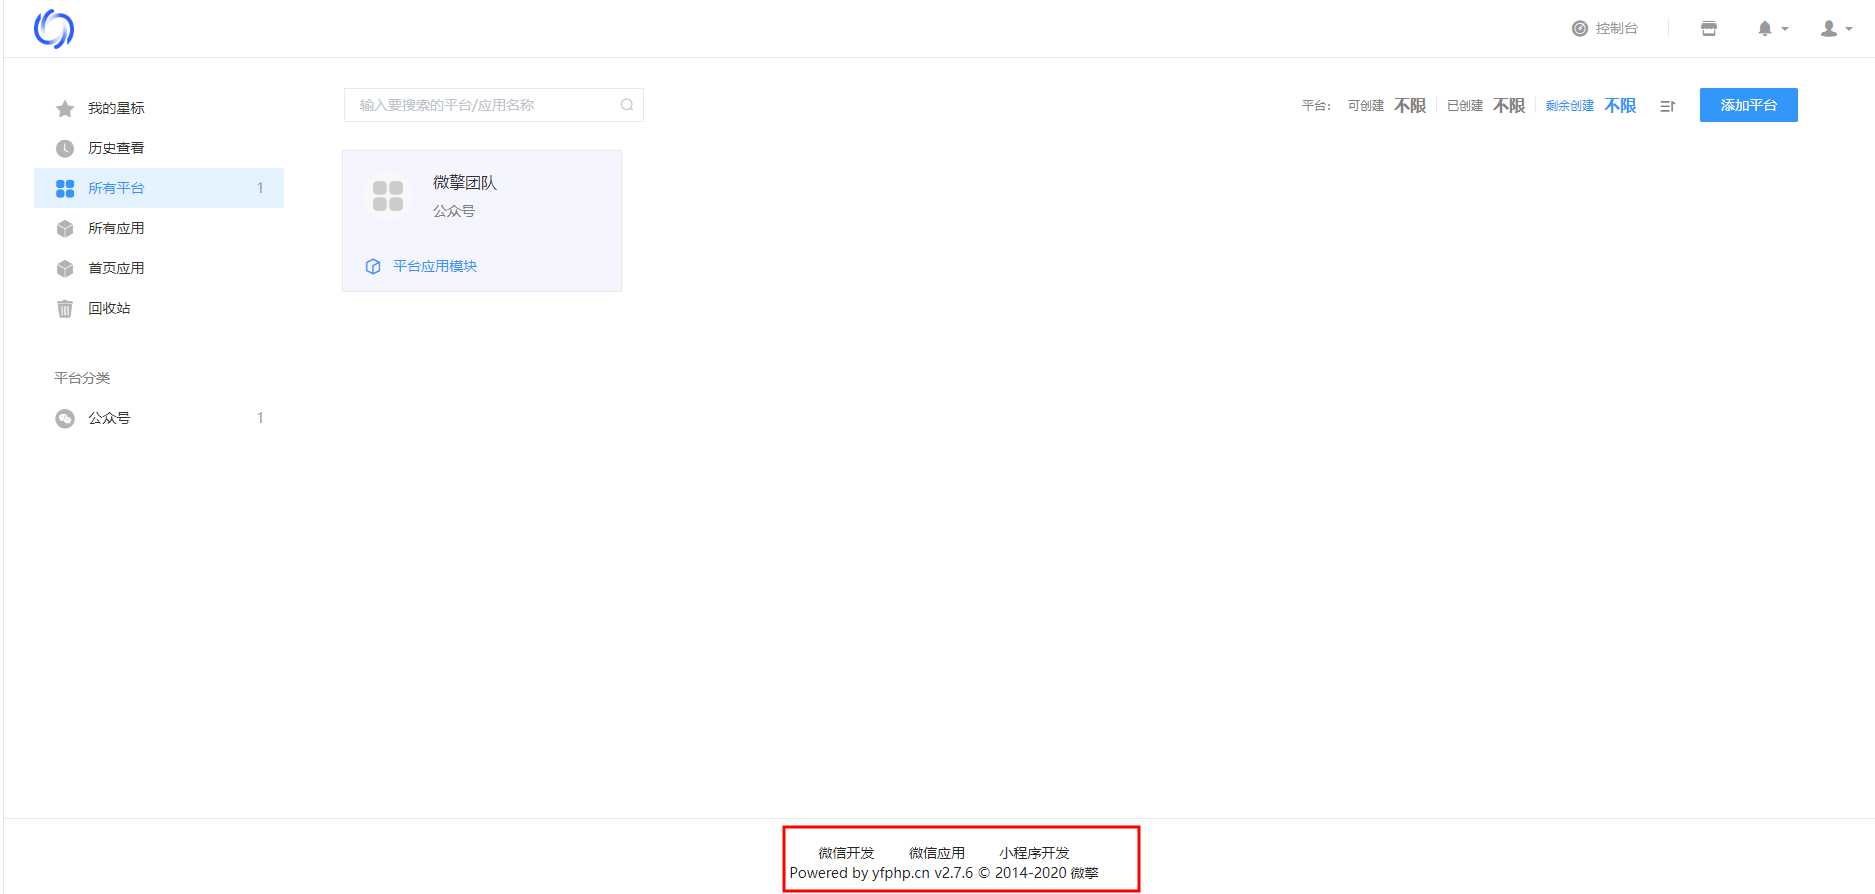Click the 可创建 不限 quota text
Screen dimensions: 1875x894
click(1387, 106)
